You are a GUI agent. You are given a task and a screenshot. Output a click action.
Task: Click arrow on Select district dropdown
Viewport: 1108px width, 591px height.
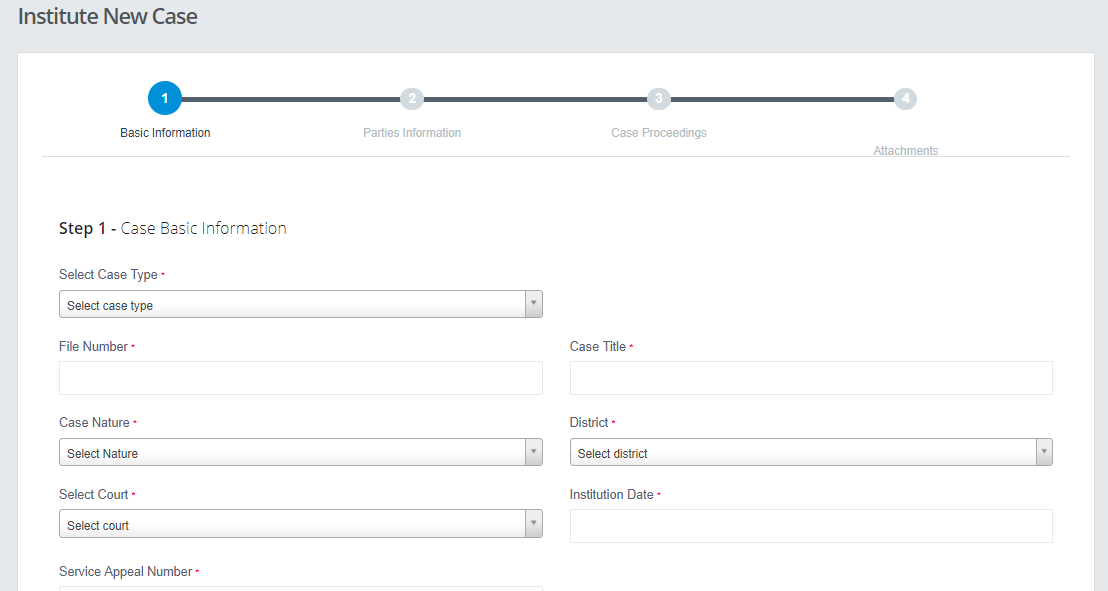[1044, 452]
